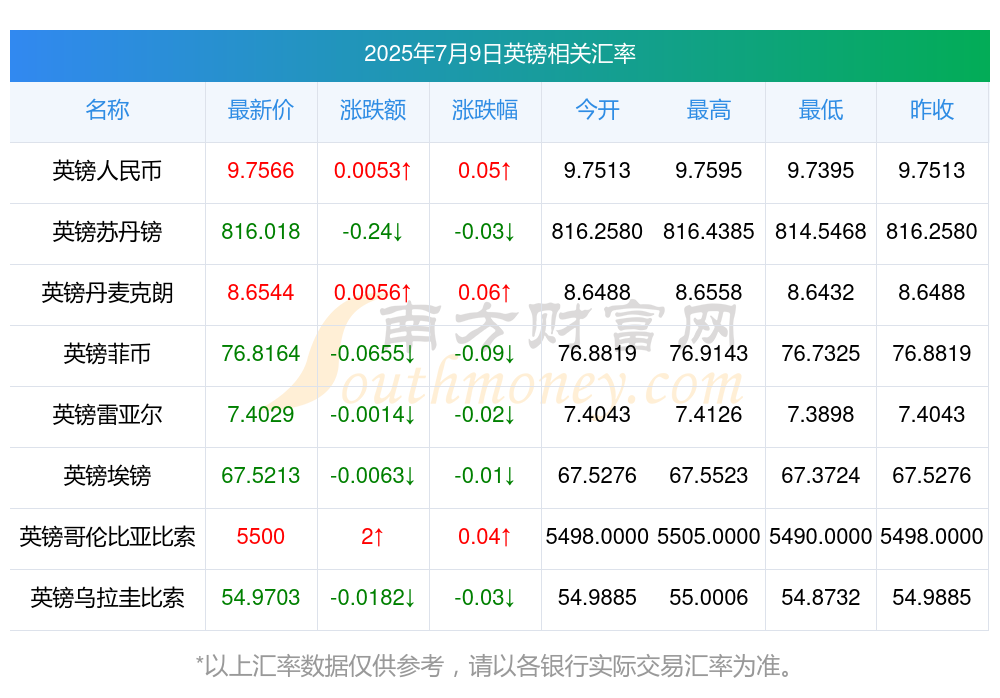Viewport: 1000px width, 698px height.
Task: Select the 英镑人民币 row name
Action: [107, 171]
